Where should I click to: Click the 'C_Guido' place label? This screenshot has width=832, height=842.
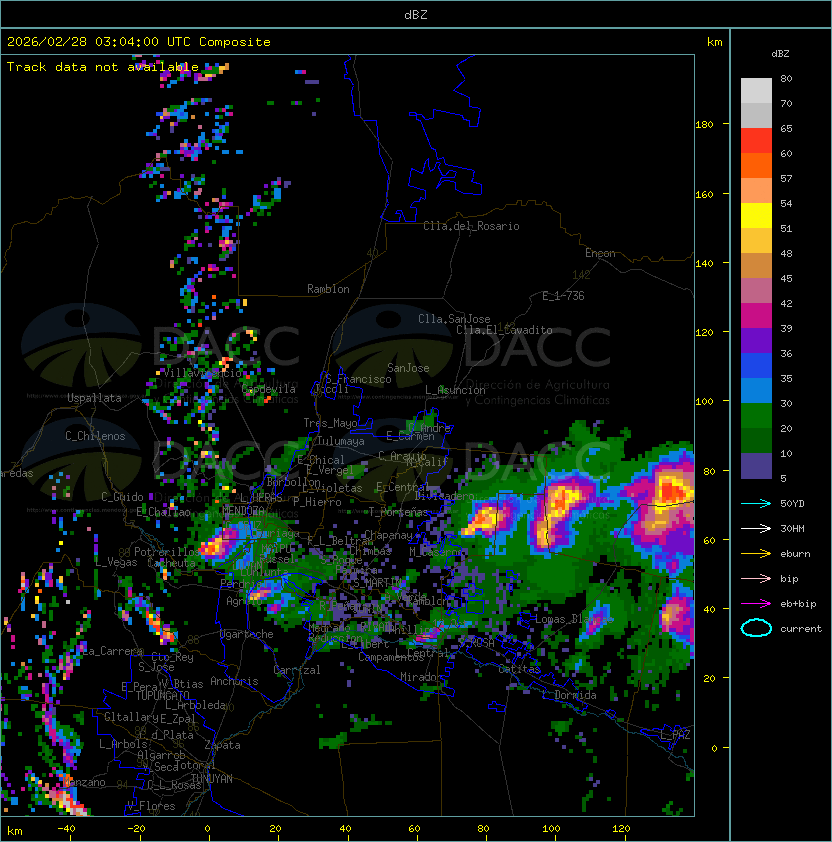coord(122,497)
